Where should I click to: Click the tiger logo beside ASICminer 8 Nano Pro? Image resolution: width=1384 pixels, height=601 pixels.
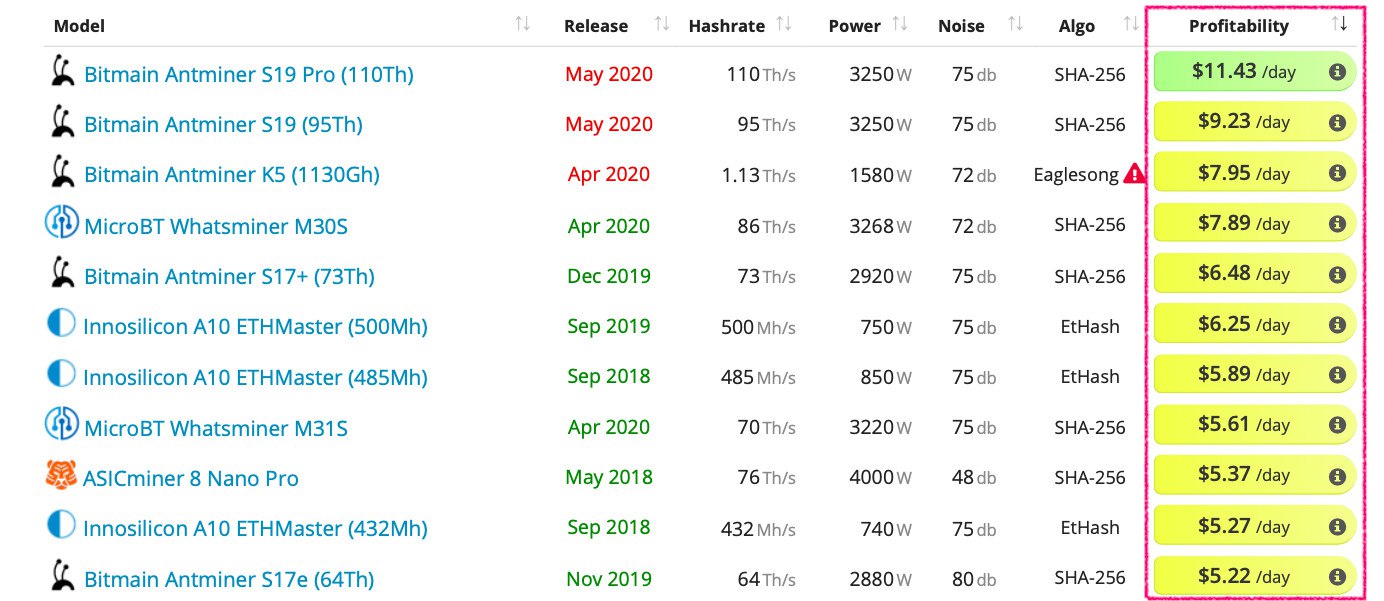pos(61,475)
